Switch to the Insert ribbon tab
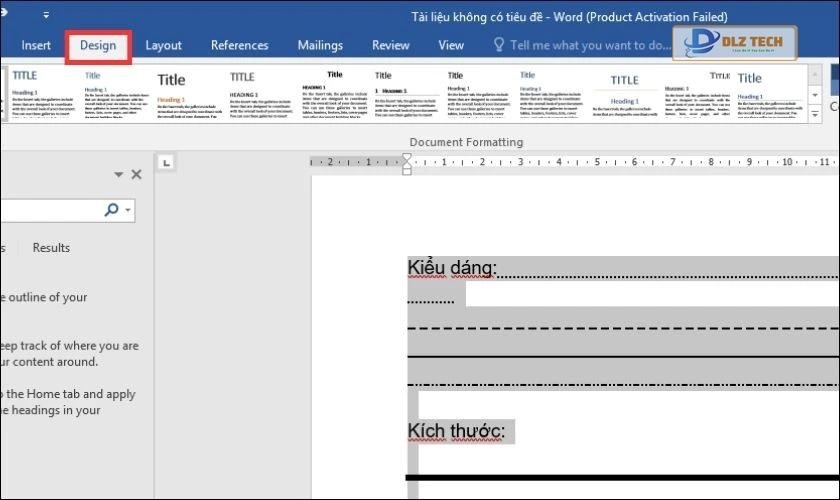Screen dimensions: 840x500 point(36,45)
